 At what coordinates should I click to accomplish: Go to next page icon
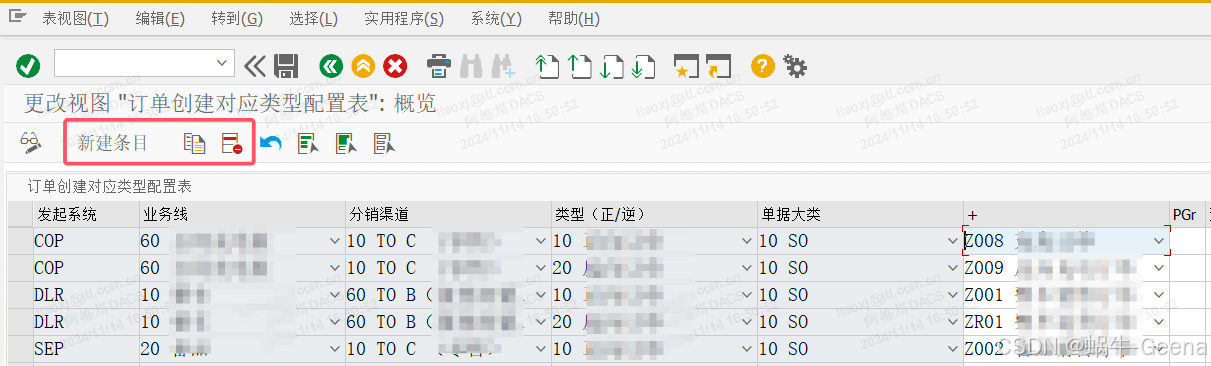[611, 67]
